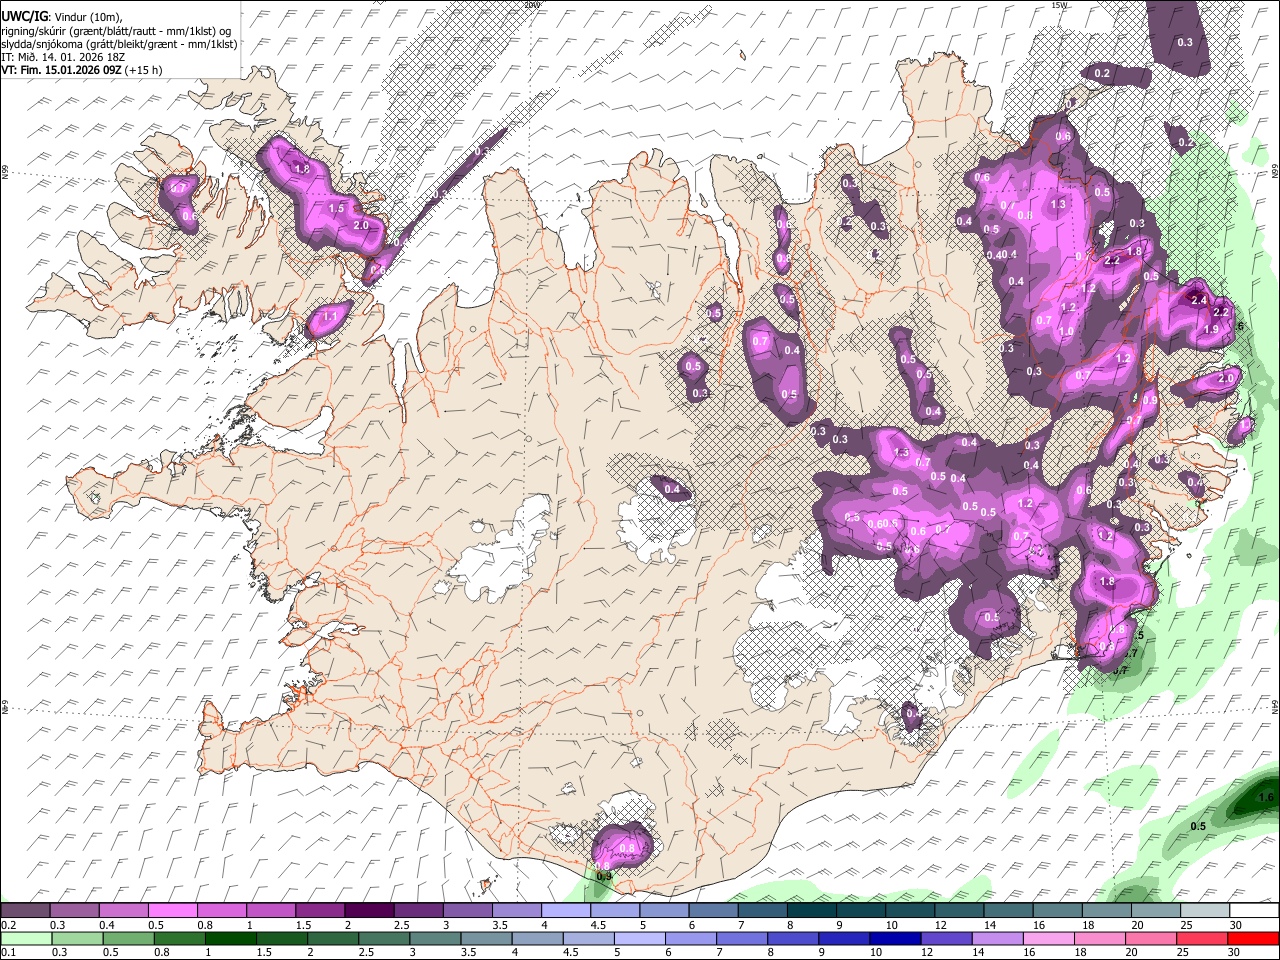Click the '1.0' snowfall value in the northeast
This screenshot has height=960, width=1280.
1066,332
